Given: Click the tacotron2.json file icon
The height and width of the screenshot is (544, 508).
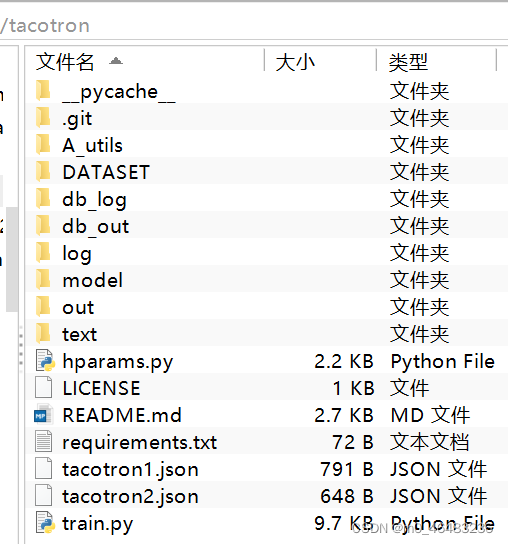Looking at the screenshot, I should point(44,496).
